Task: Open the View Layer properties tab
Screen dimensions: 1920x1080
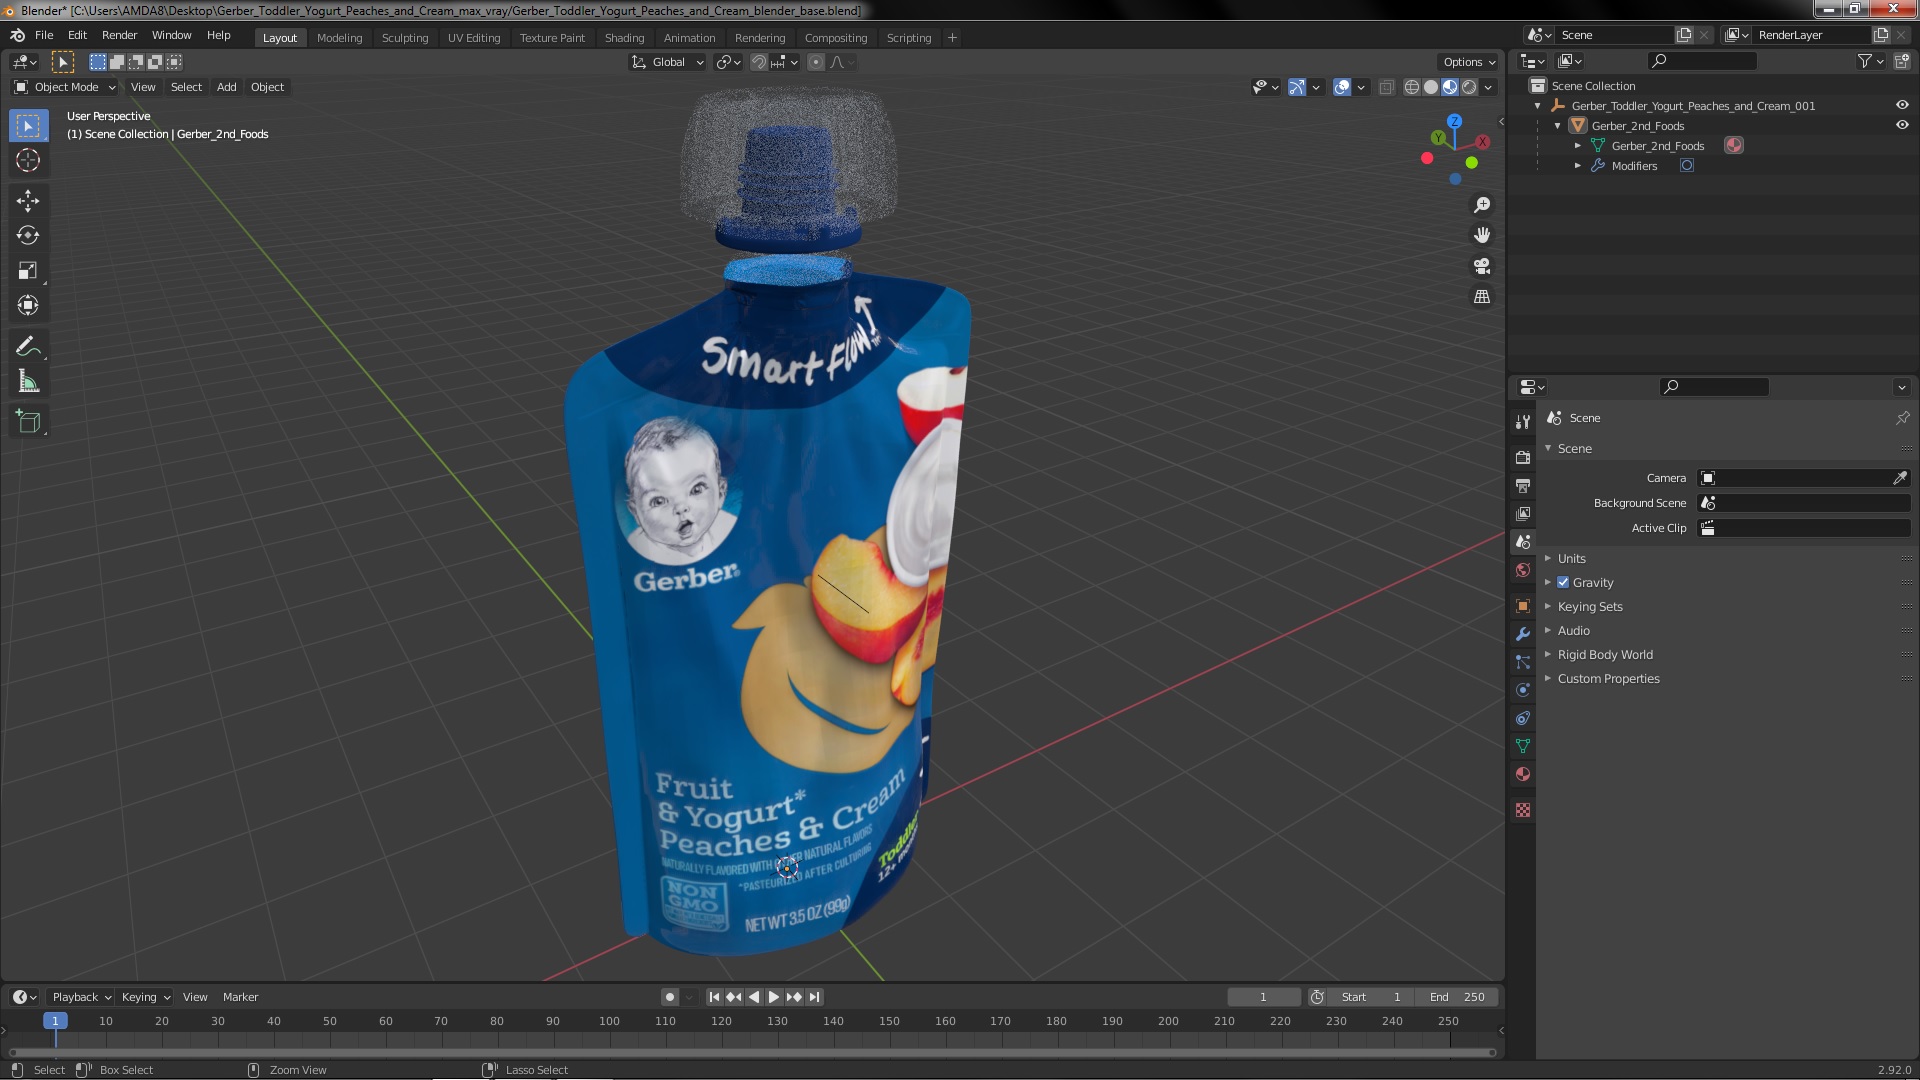Action: 1523,513
